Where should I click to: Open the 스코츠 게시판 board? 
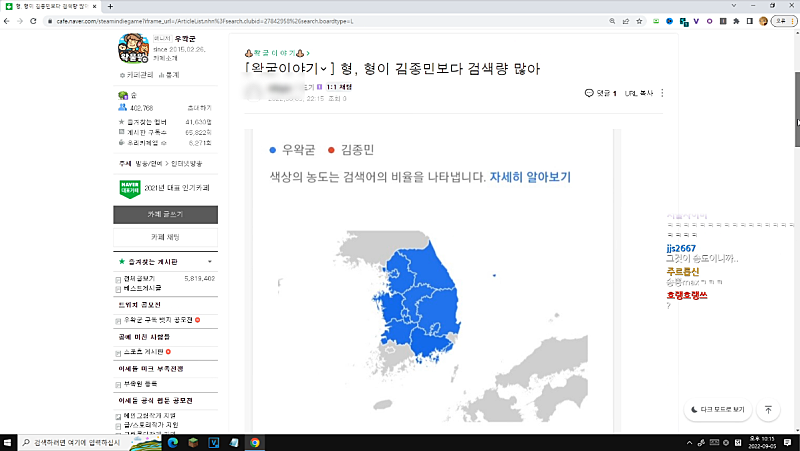[x=143, y=352]
